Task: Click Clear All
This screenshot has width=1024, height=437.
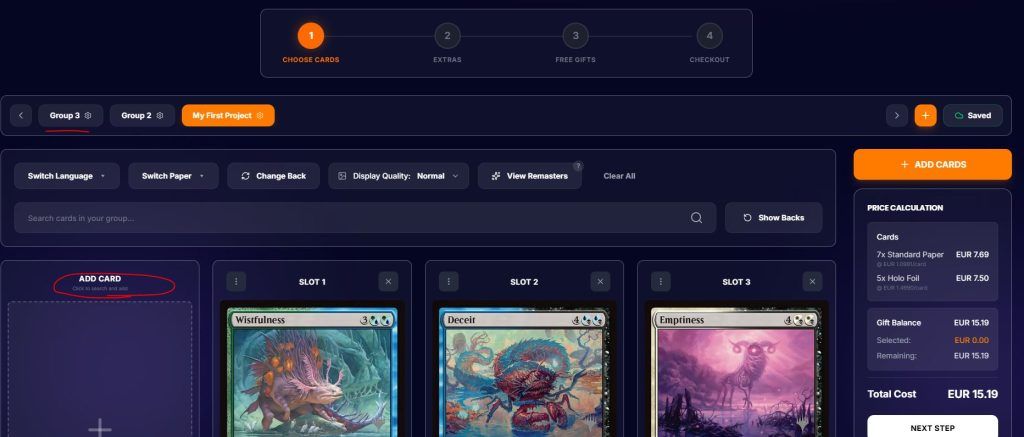Action: coord(619,176)
